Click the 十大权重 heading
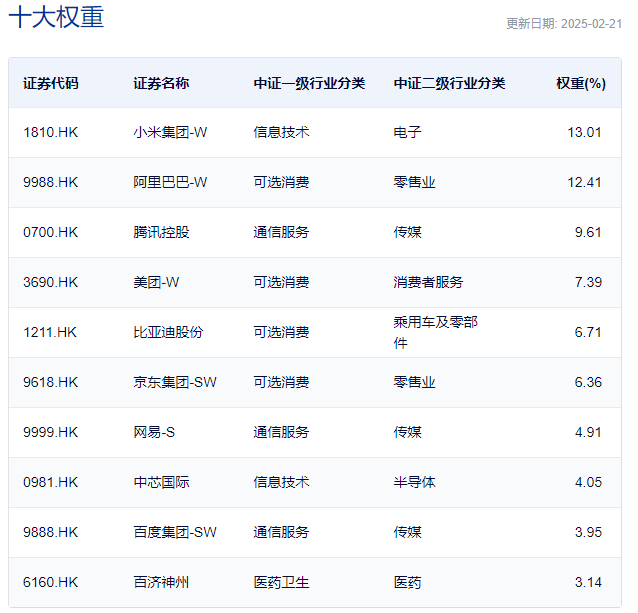The width and height of the screenshot is (638, 613). point(57,17)
